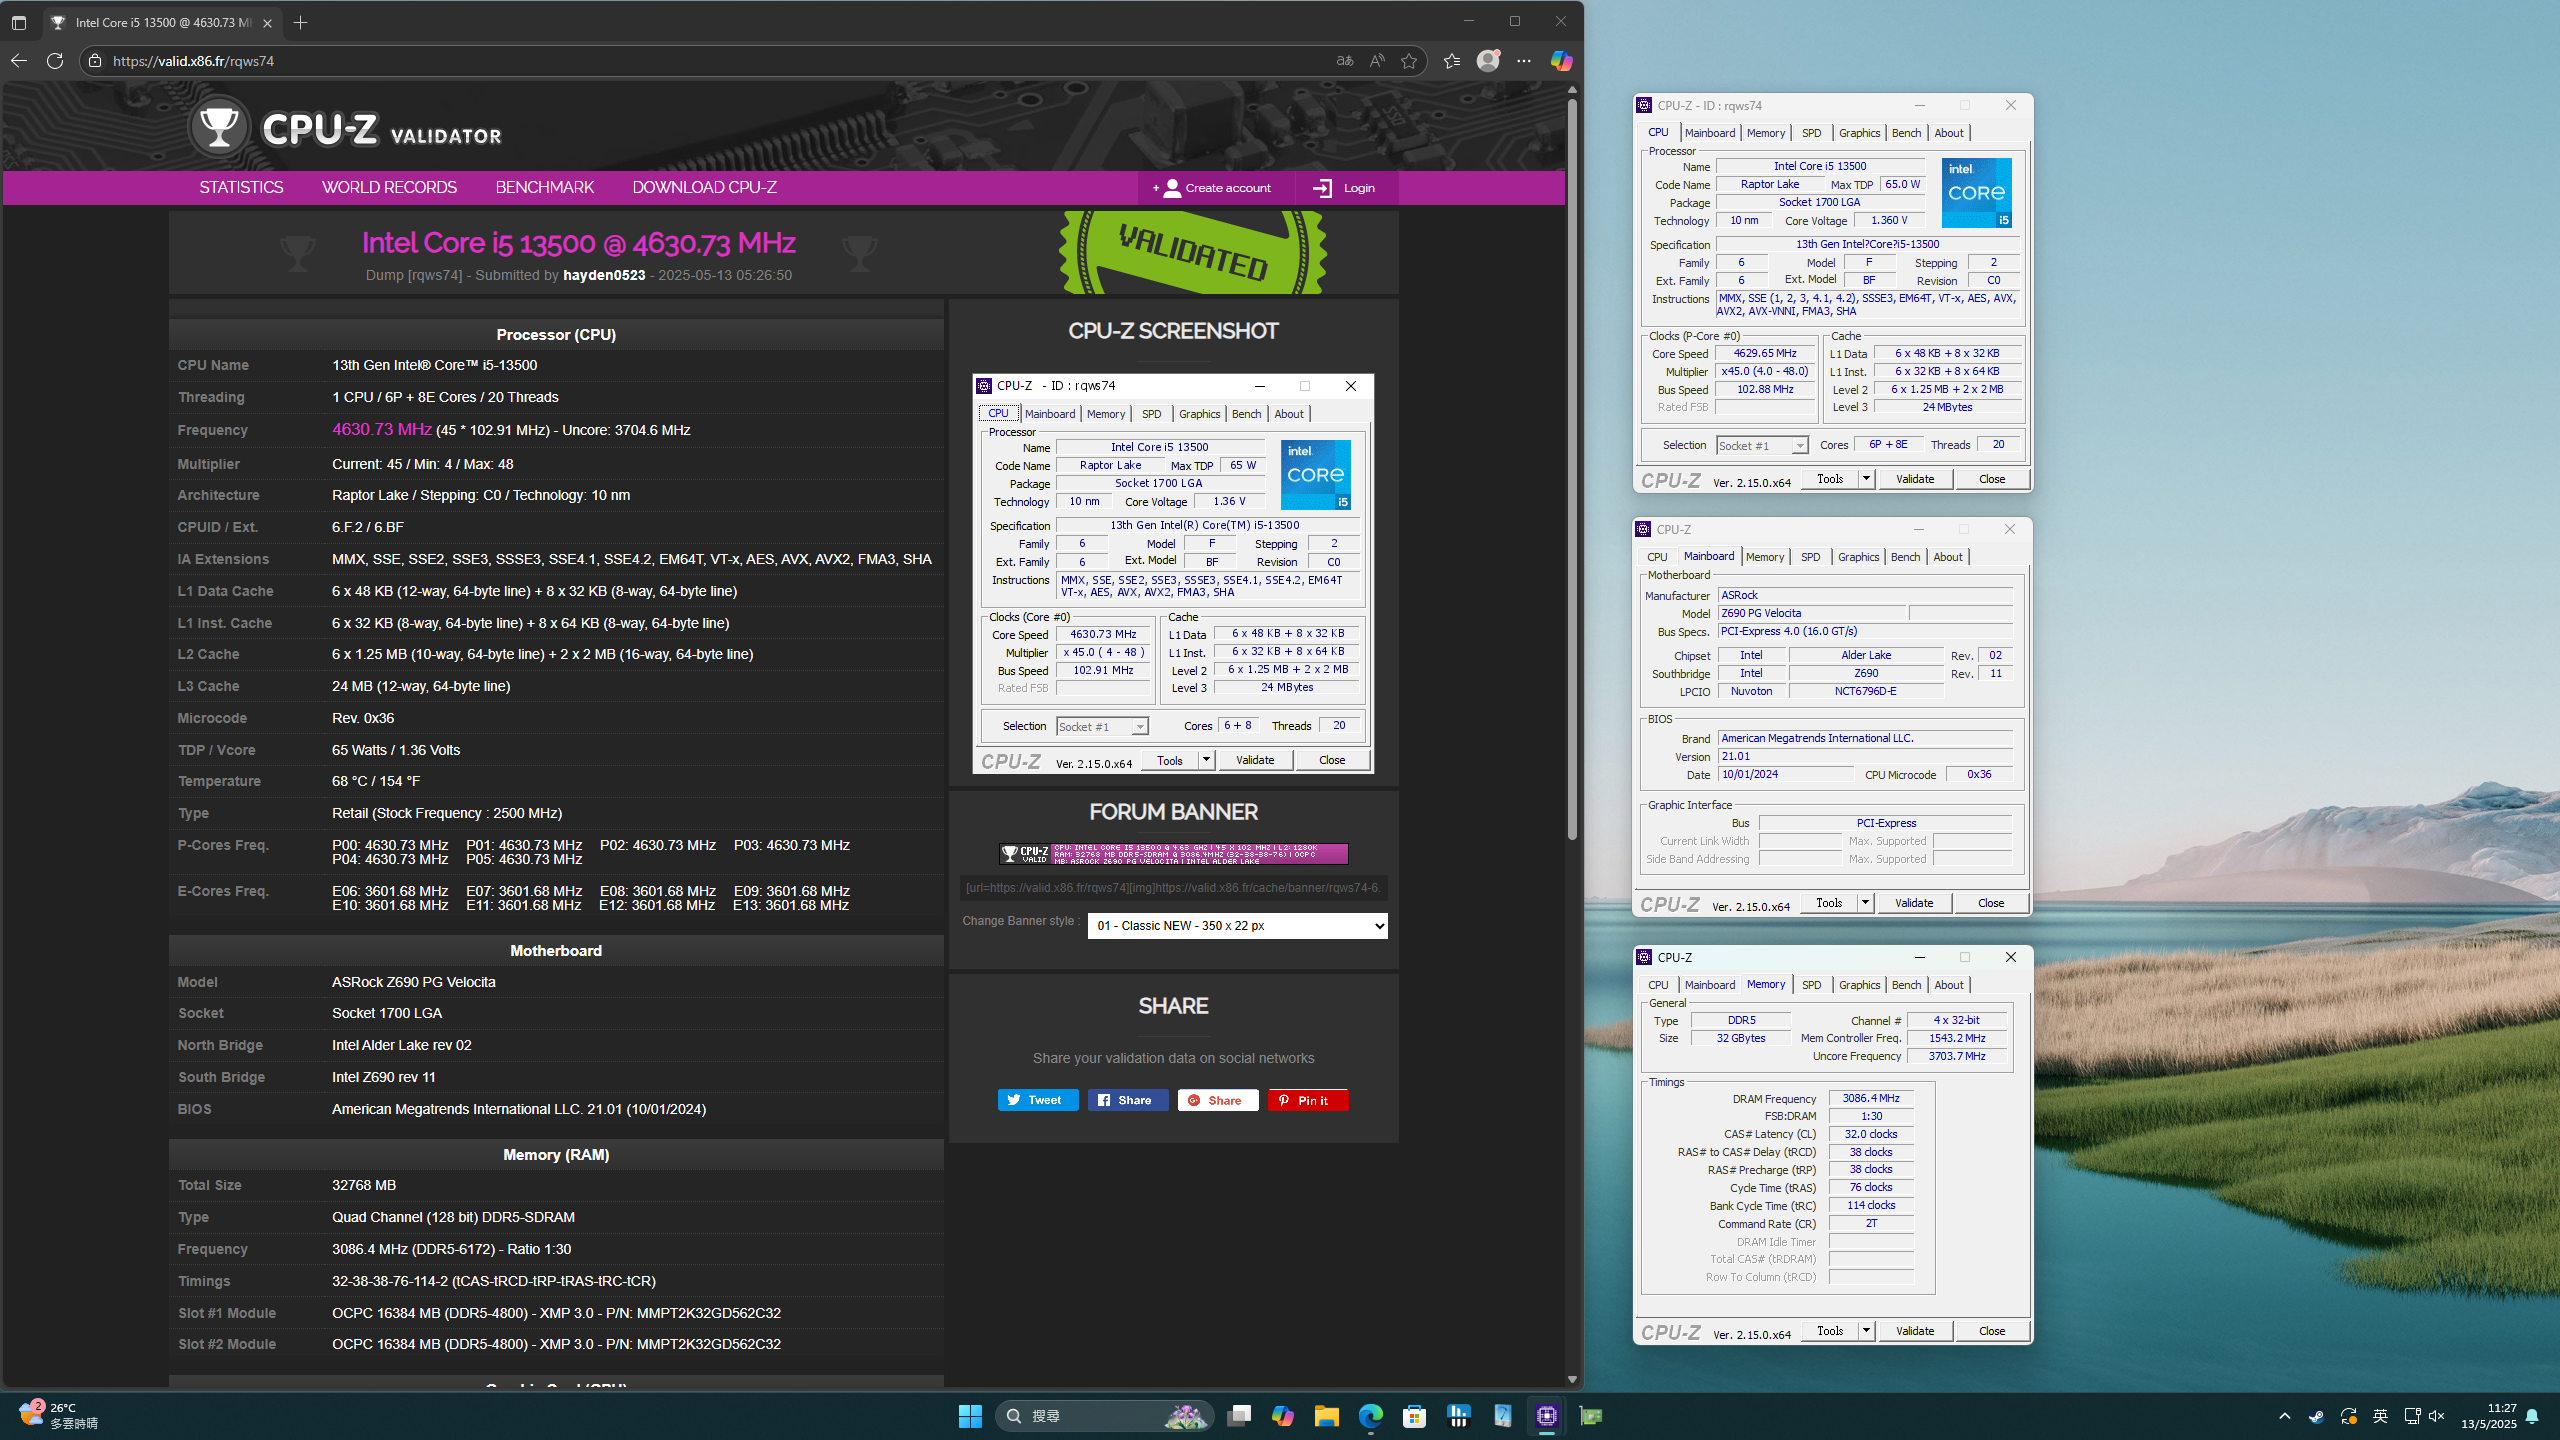Viewport: 2560px width, 1440px height.
Task: Click the Login button
Action: tap(1345, 188)
